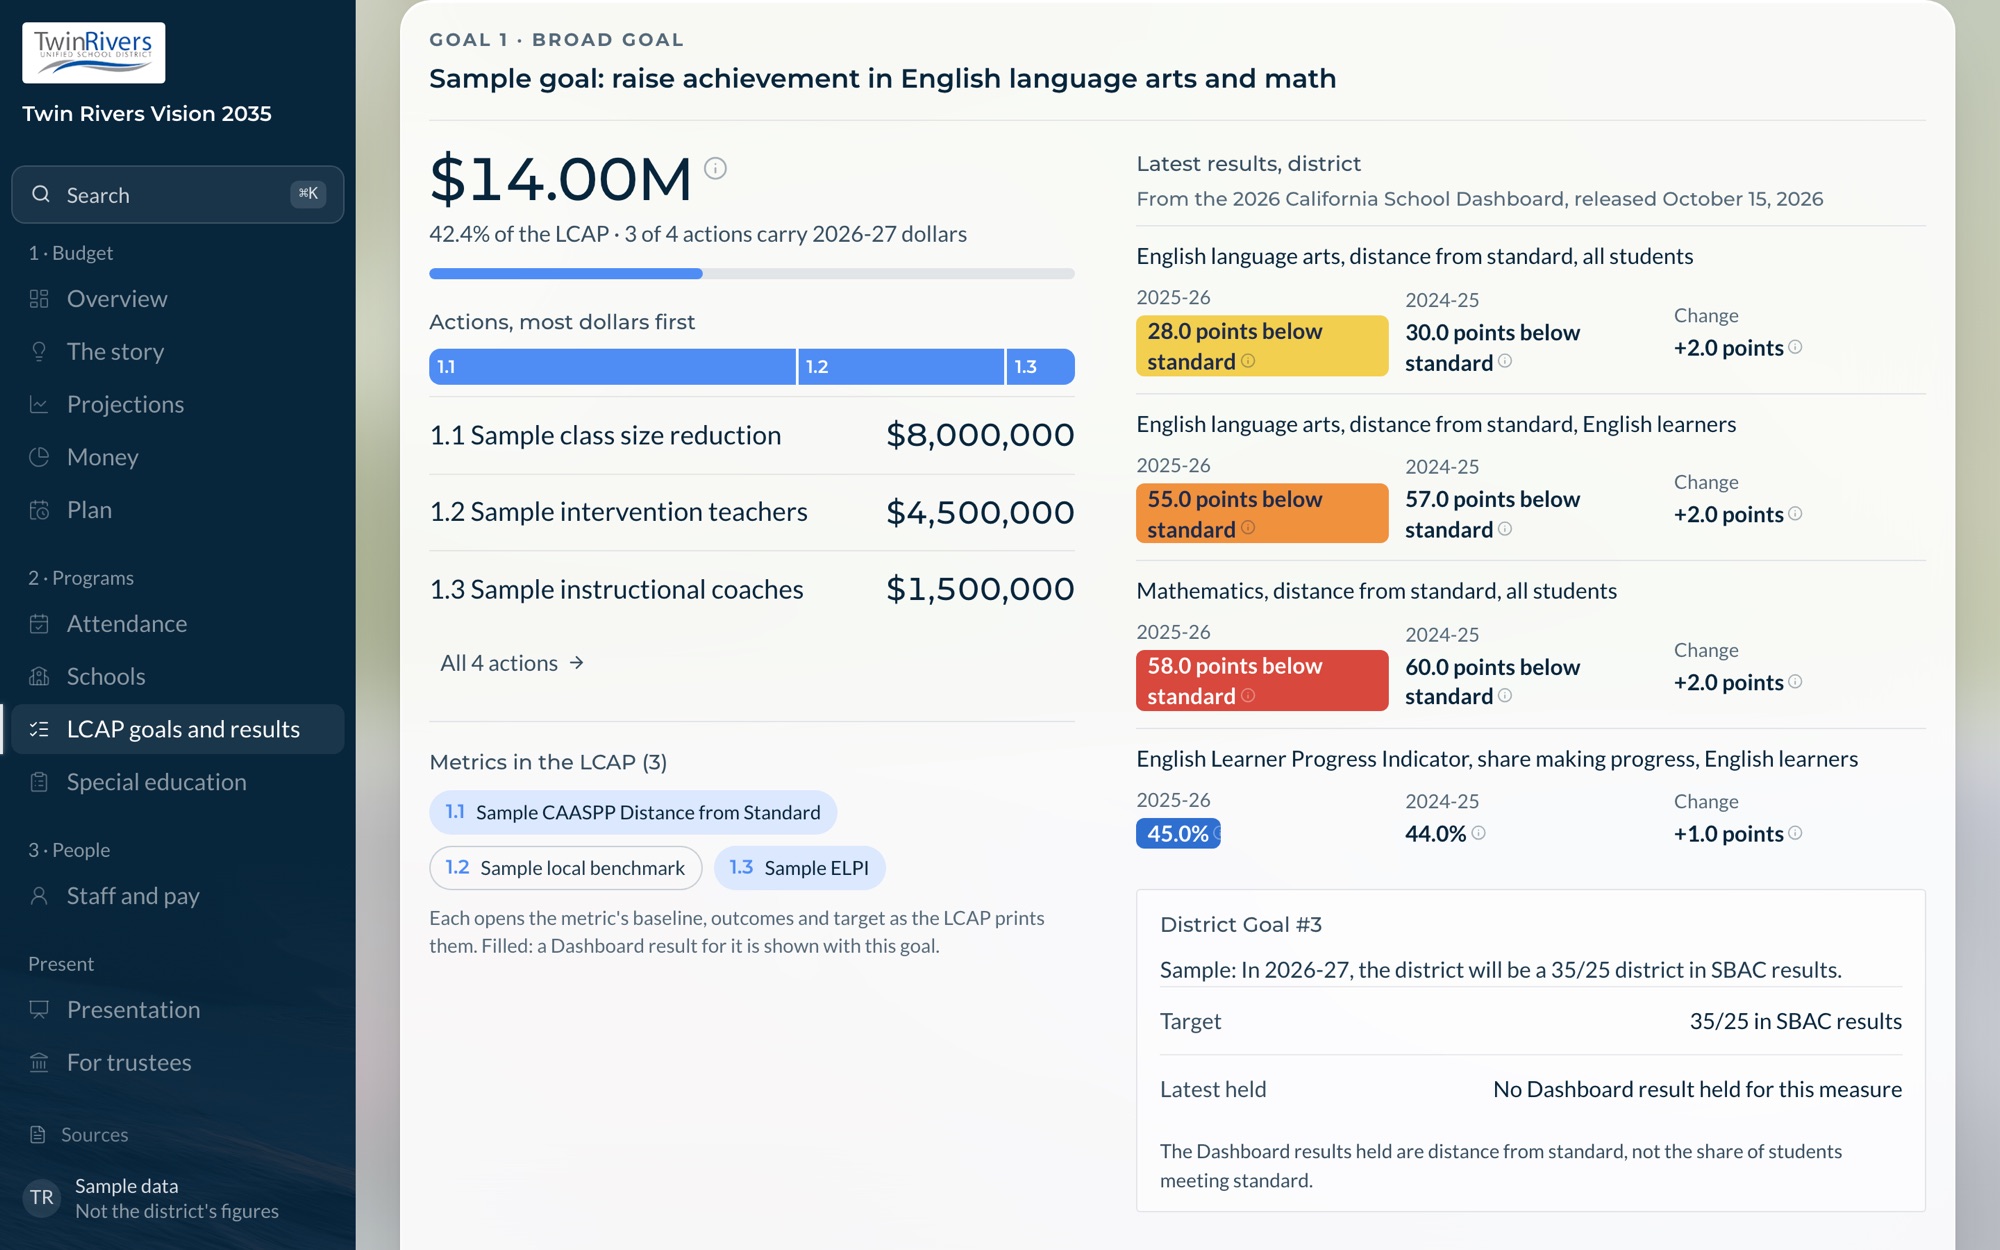Select the 1.3 segment in actions bar

[x=1040, y=367]
